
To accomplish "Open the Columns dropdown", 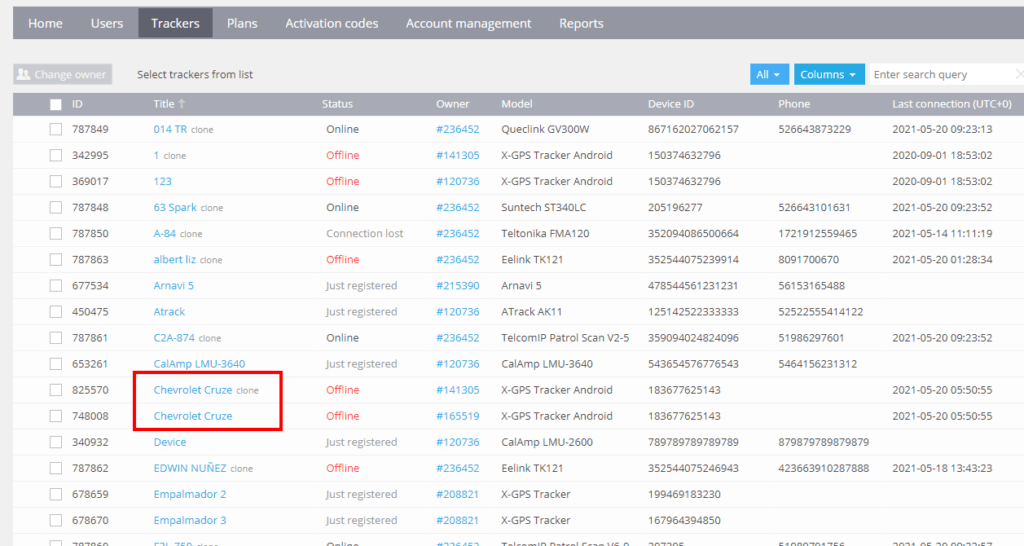I will coord(829,74).
